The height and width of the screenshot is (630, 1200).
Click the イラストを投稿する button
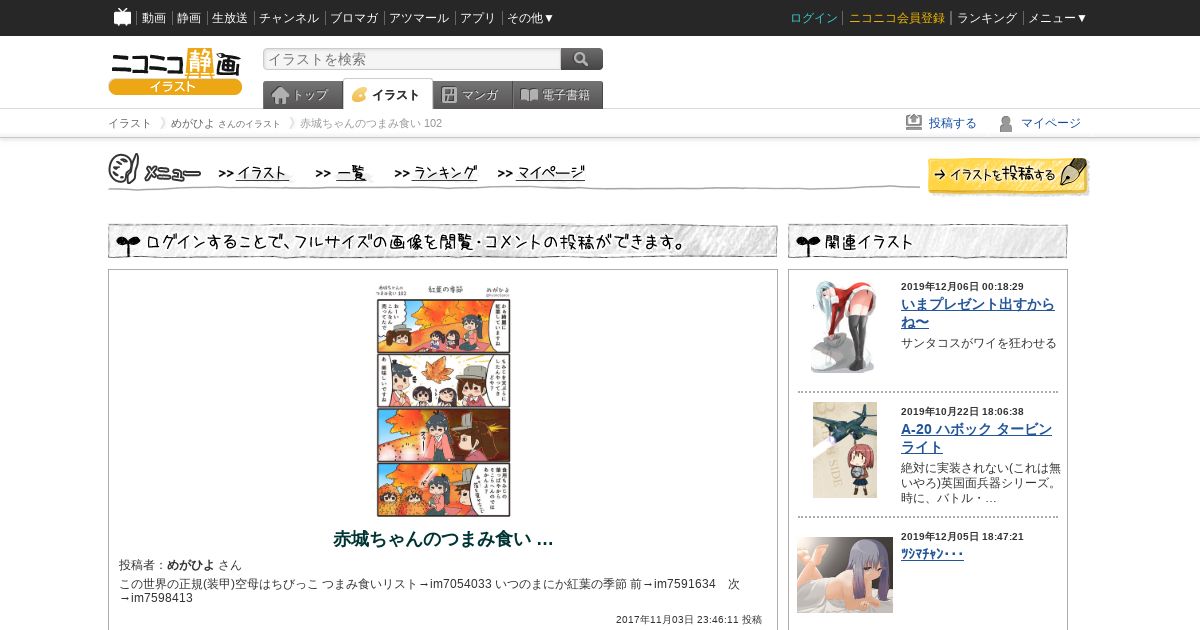click(1008, 175)
